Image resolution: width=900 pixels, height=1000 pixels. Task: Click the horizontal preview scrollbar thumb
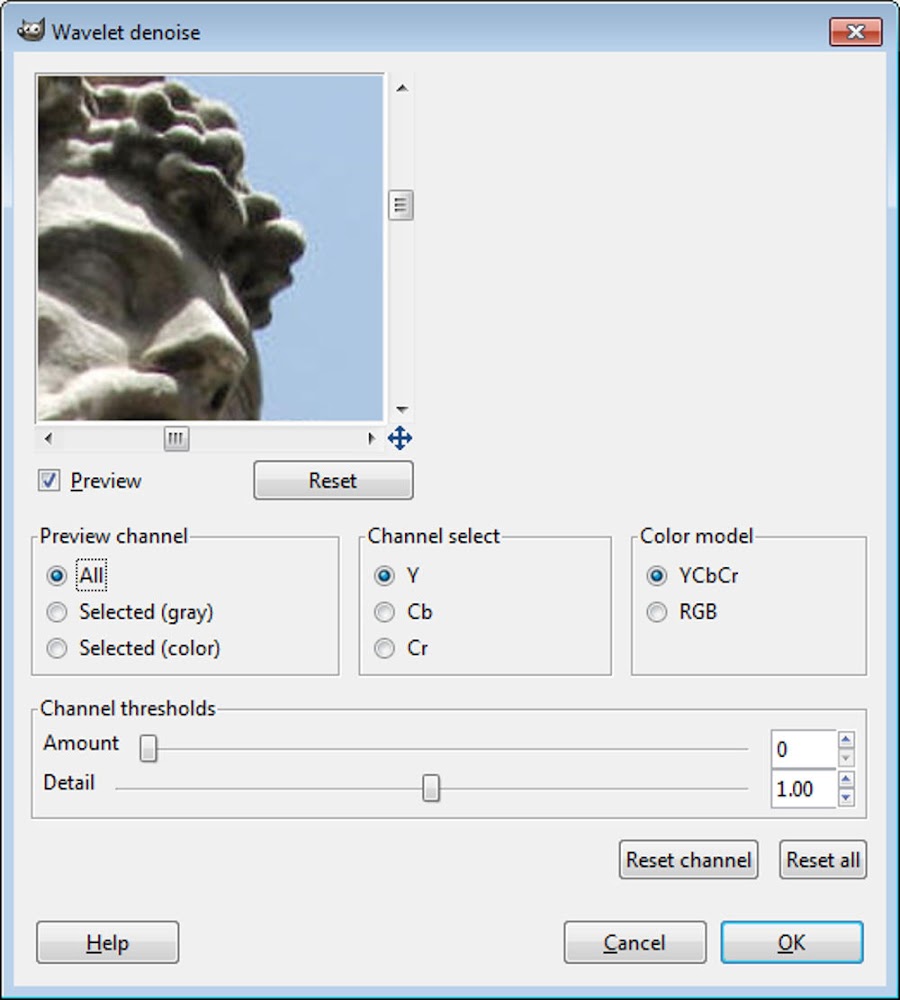(x=176, y=439)
